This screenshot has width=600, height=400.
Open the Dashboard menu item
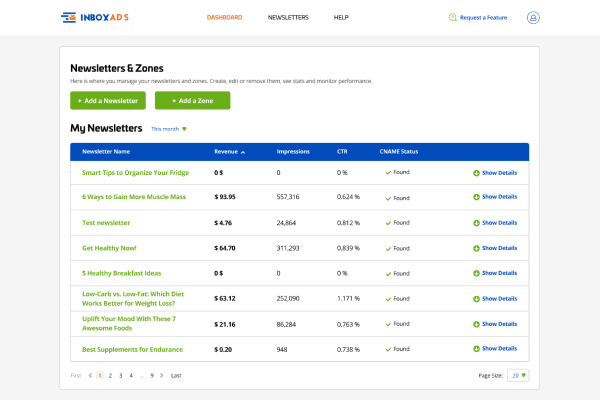[x=224, y=18]
